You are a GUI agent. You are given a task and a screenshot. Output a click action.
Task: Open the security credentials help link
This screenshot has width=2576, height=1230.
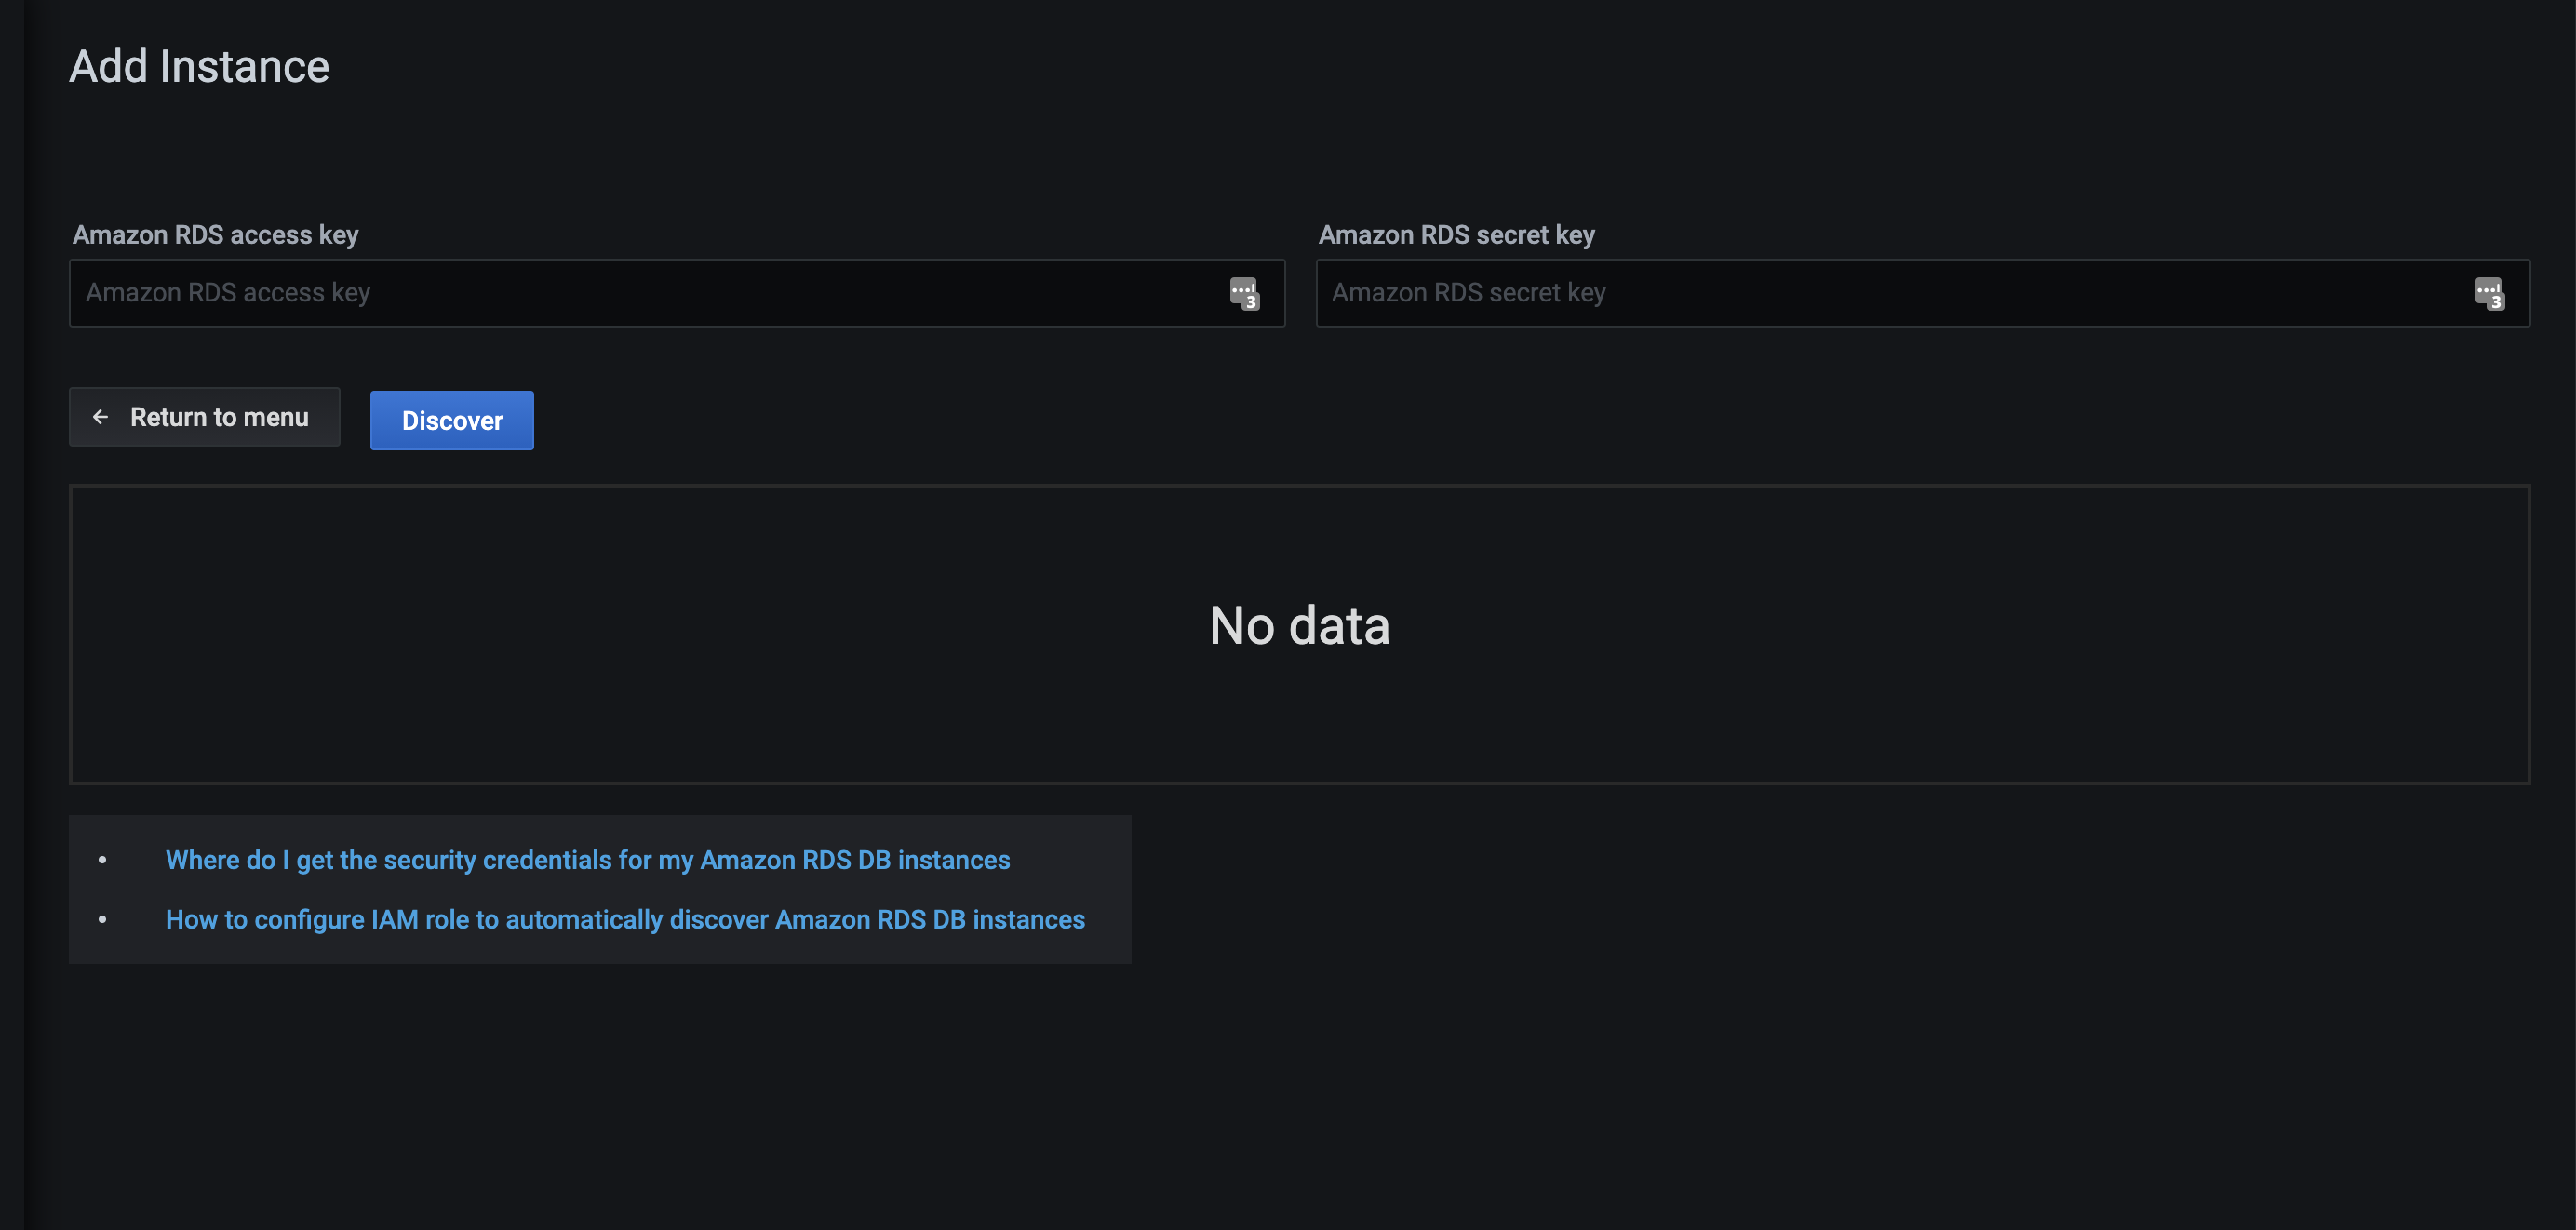587,860
